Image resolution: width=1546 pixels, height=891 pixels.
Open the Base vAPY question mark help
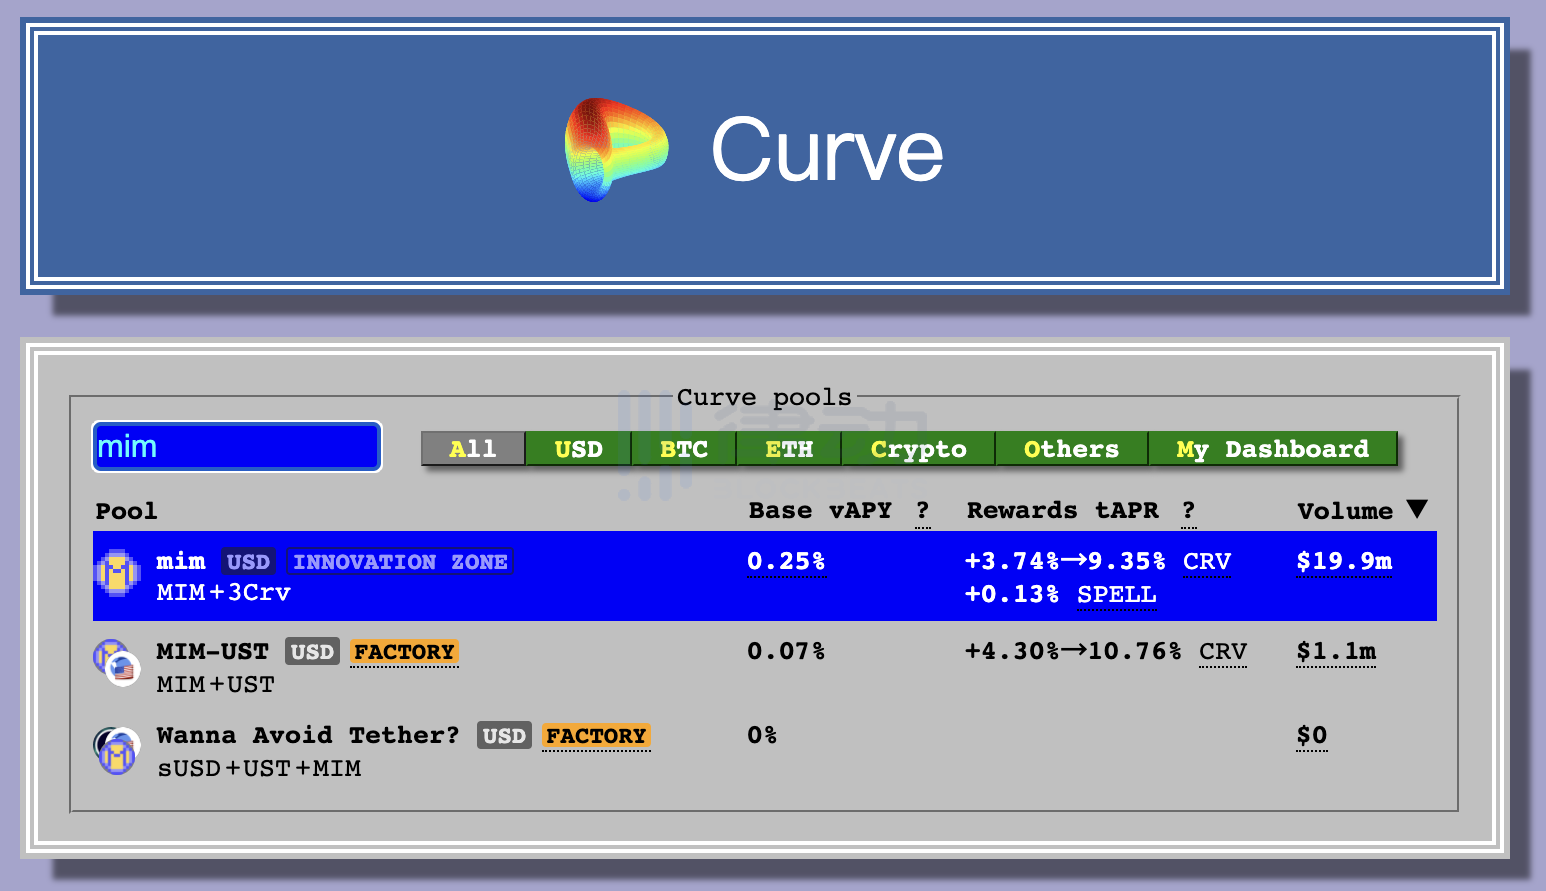pyautogui.click(x=923, y=511)
